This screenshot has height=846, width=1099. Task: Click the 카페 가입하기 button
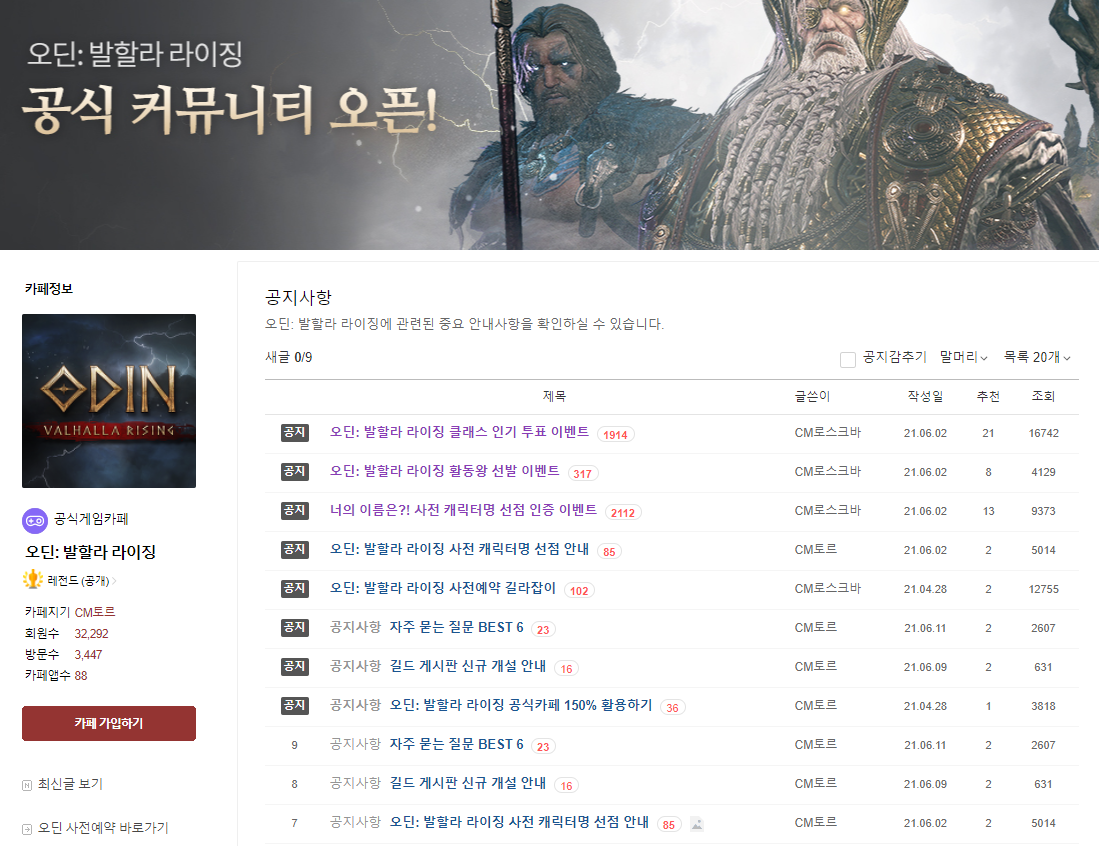pyautogui.click(x=109, y=723)
